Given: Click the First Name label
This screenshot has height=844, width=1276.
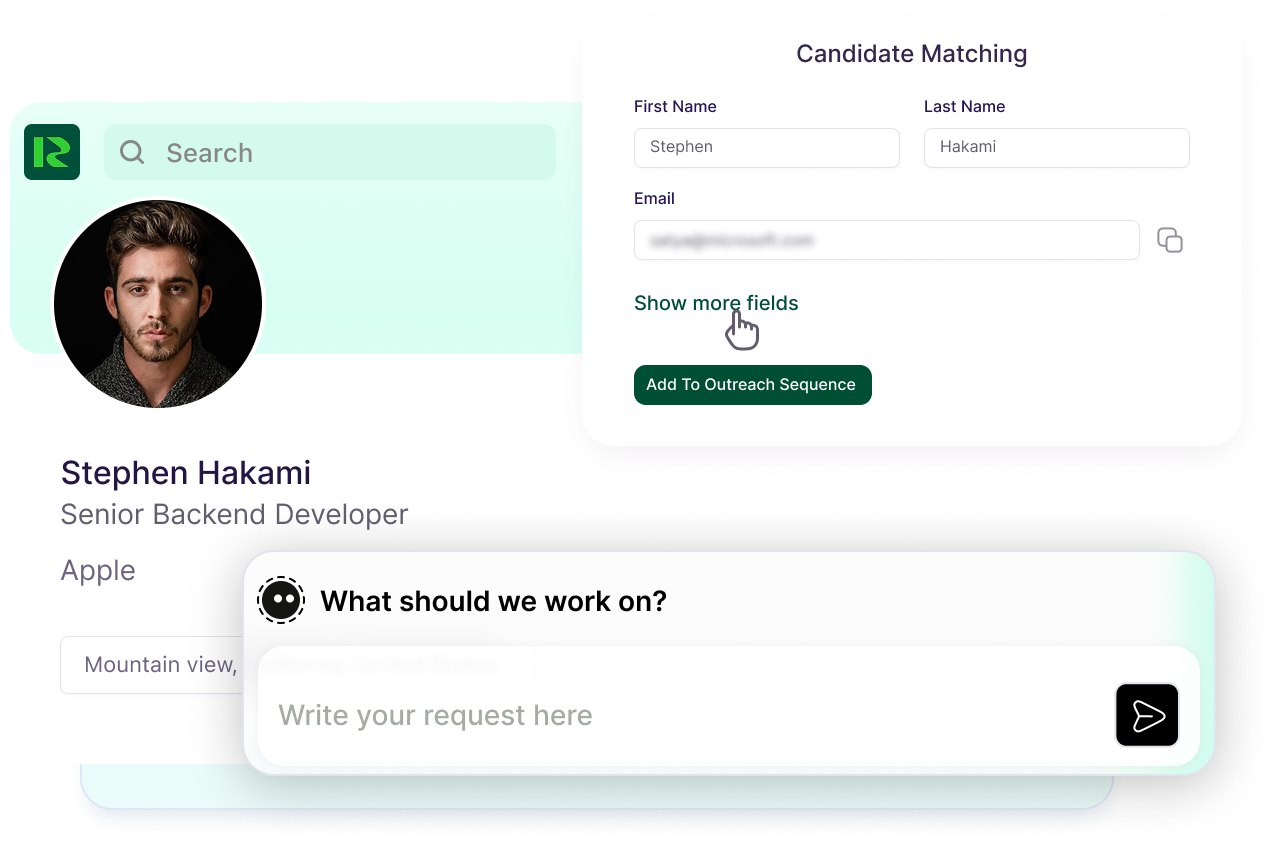Looking at the screenshot, I should [675, 107].
